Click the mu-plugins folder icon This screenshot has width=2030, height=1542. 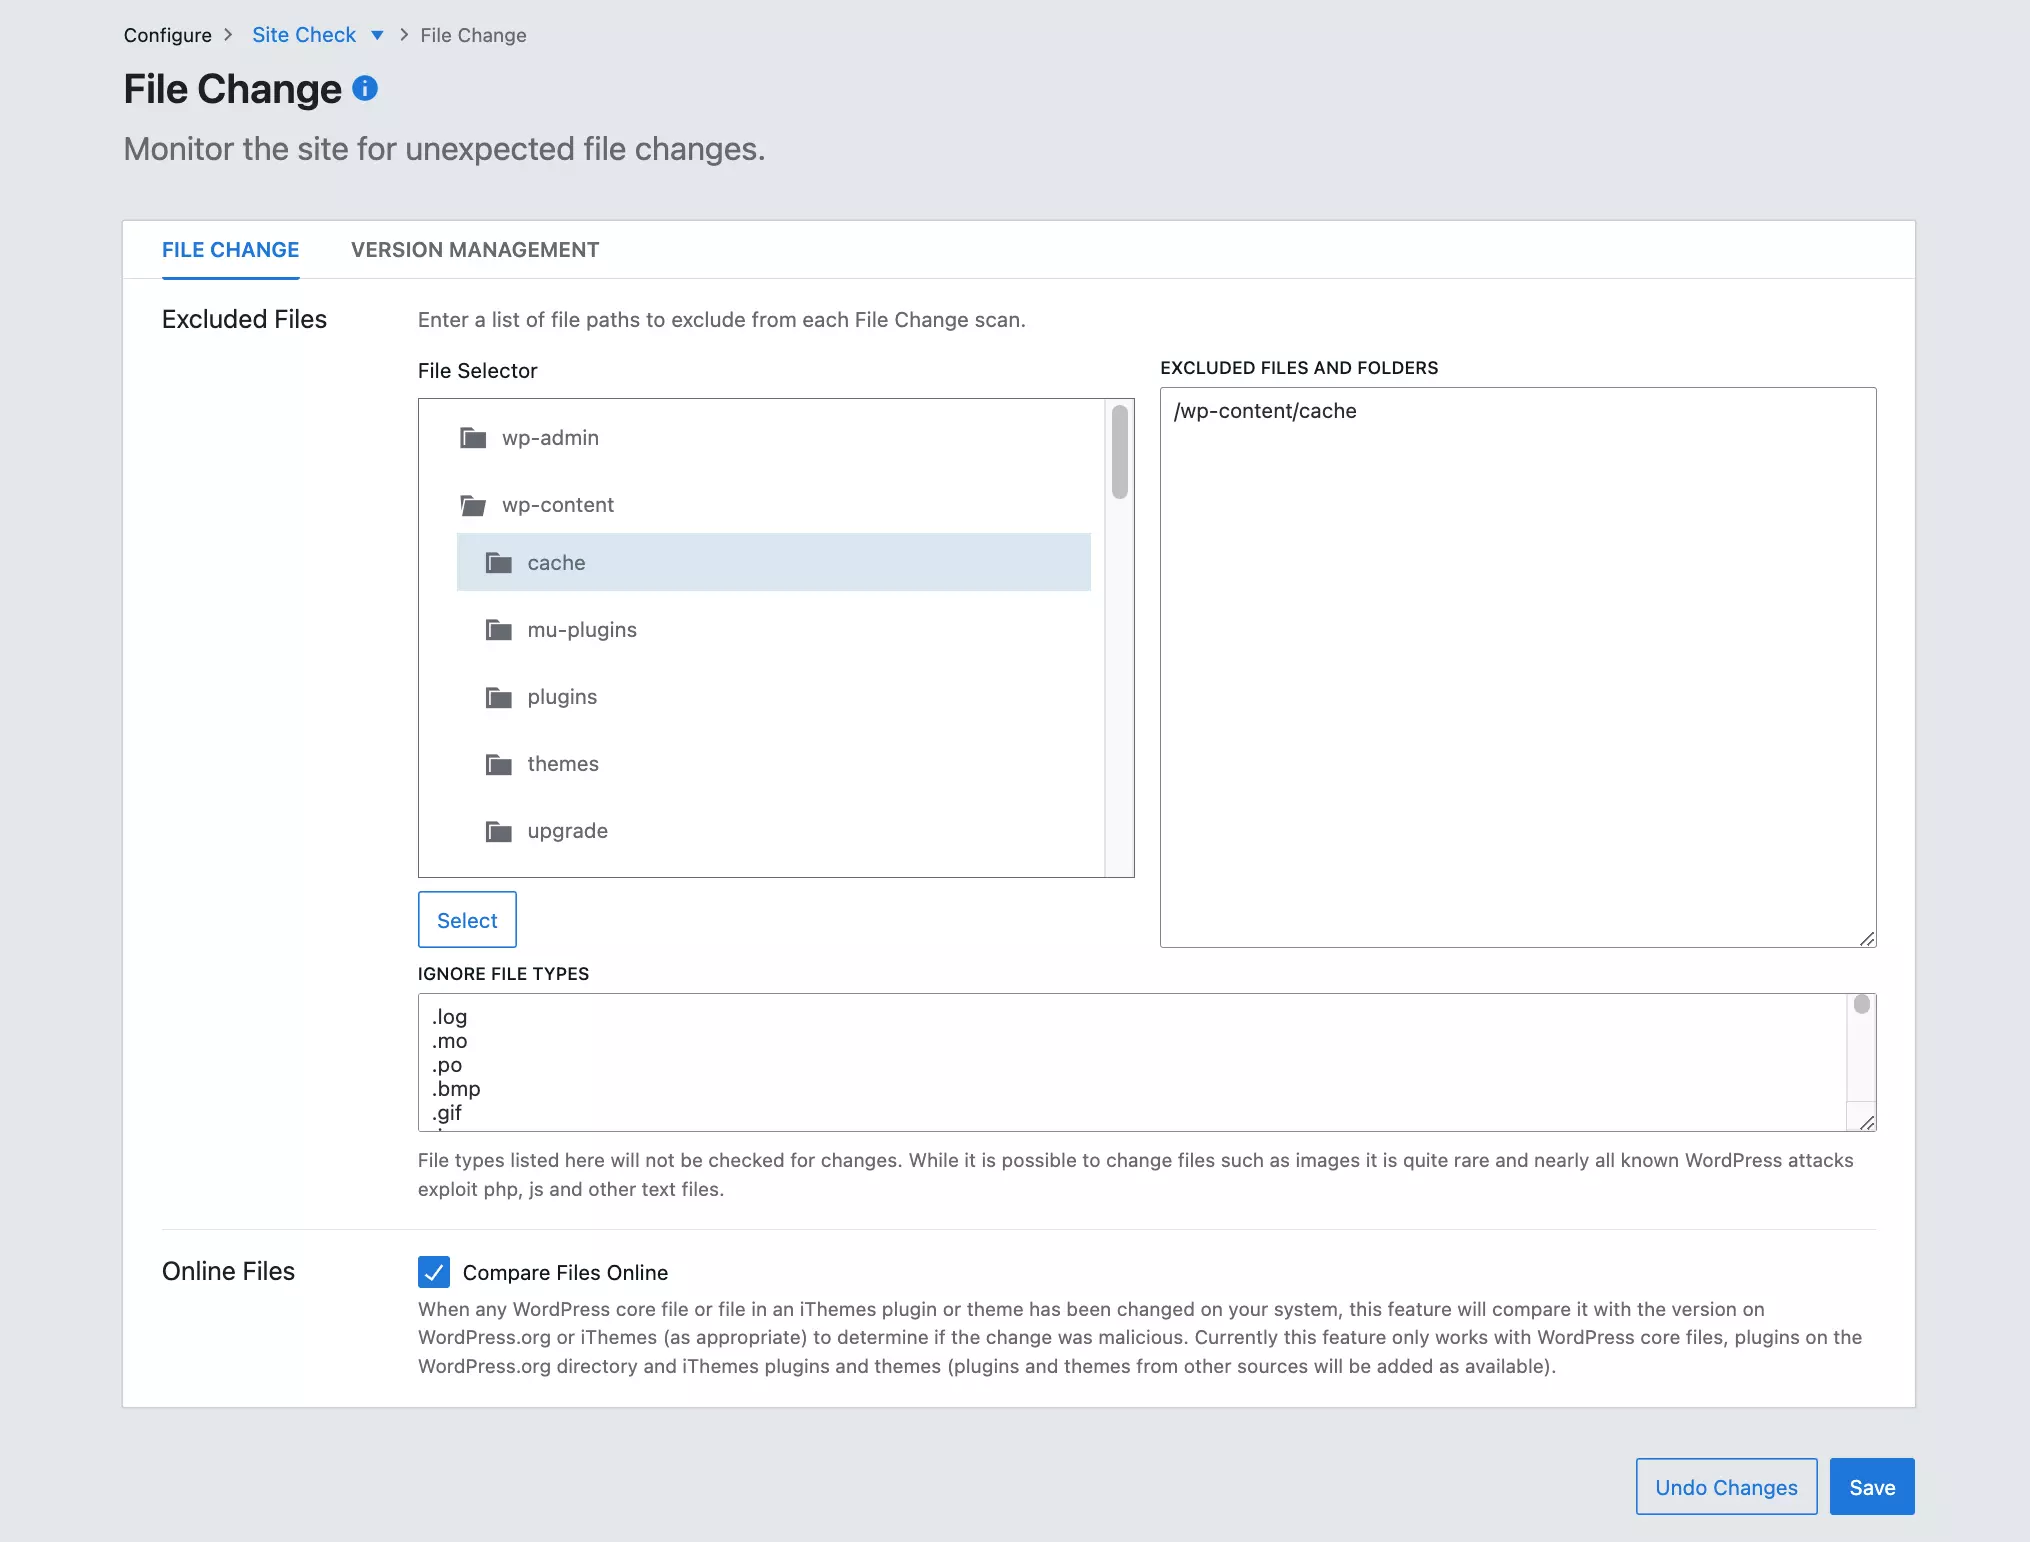(498, 630)
